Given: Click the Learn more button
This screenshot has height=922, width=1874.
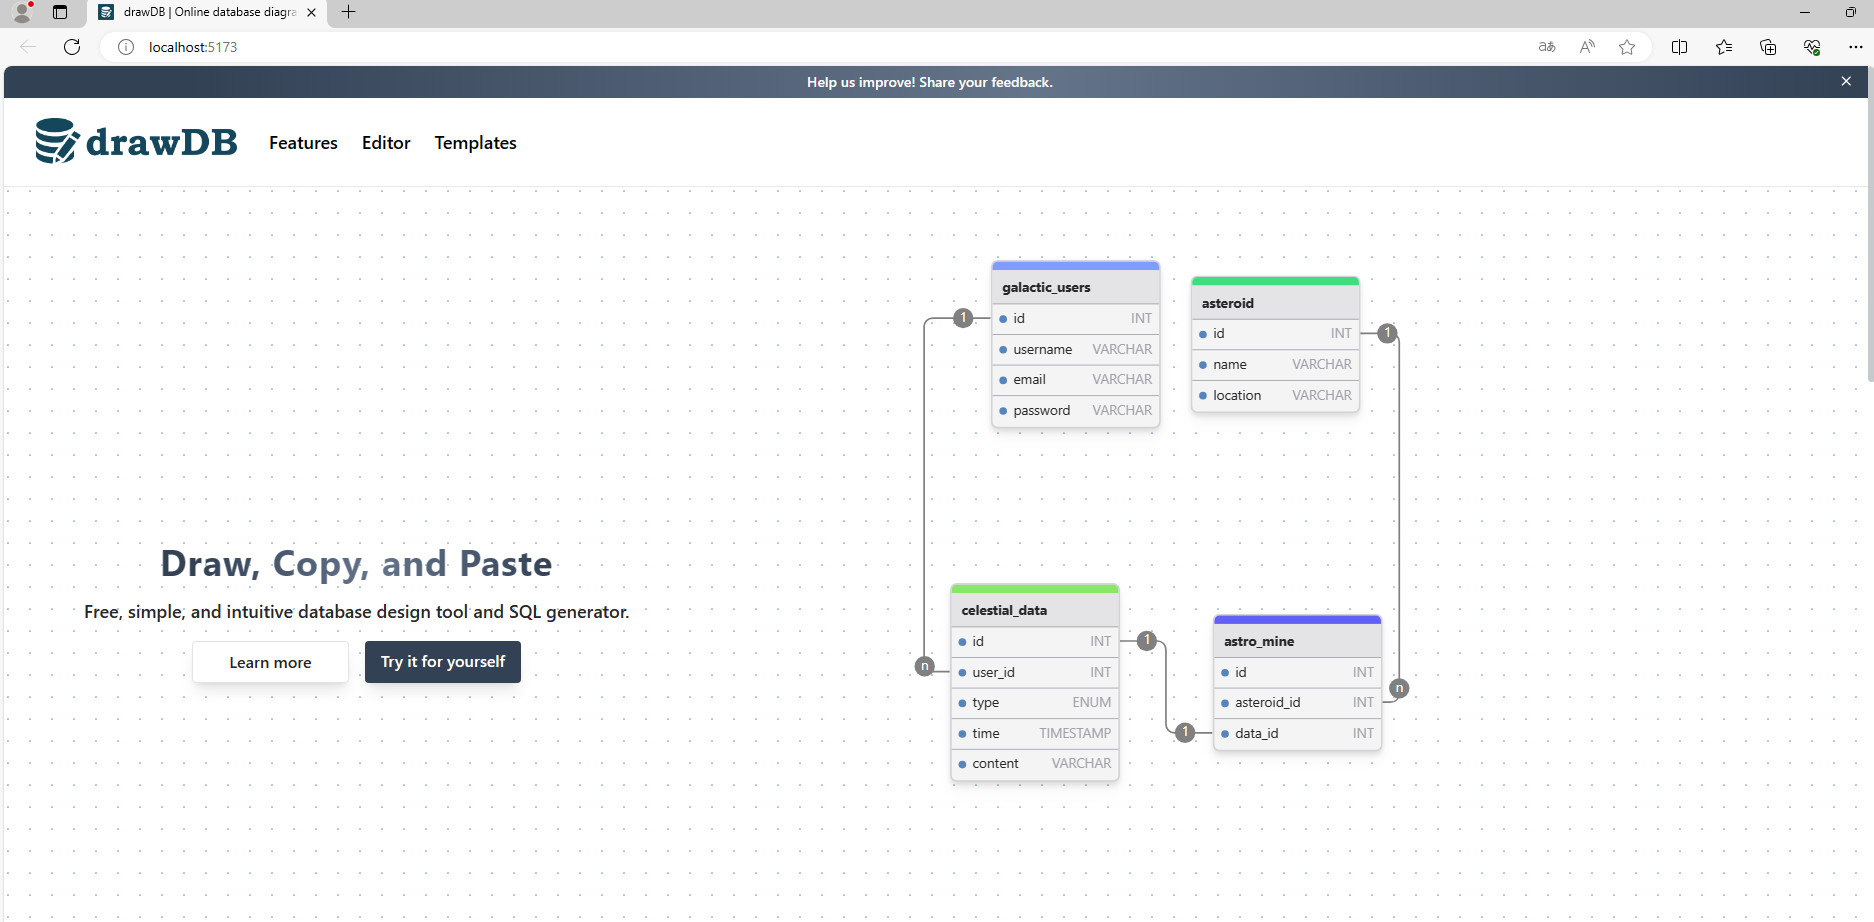Looking at the screenshot, I should pyautogui.click(x=270, y=662).
